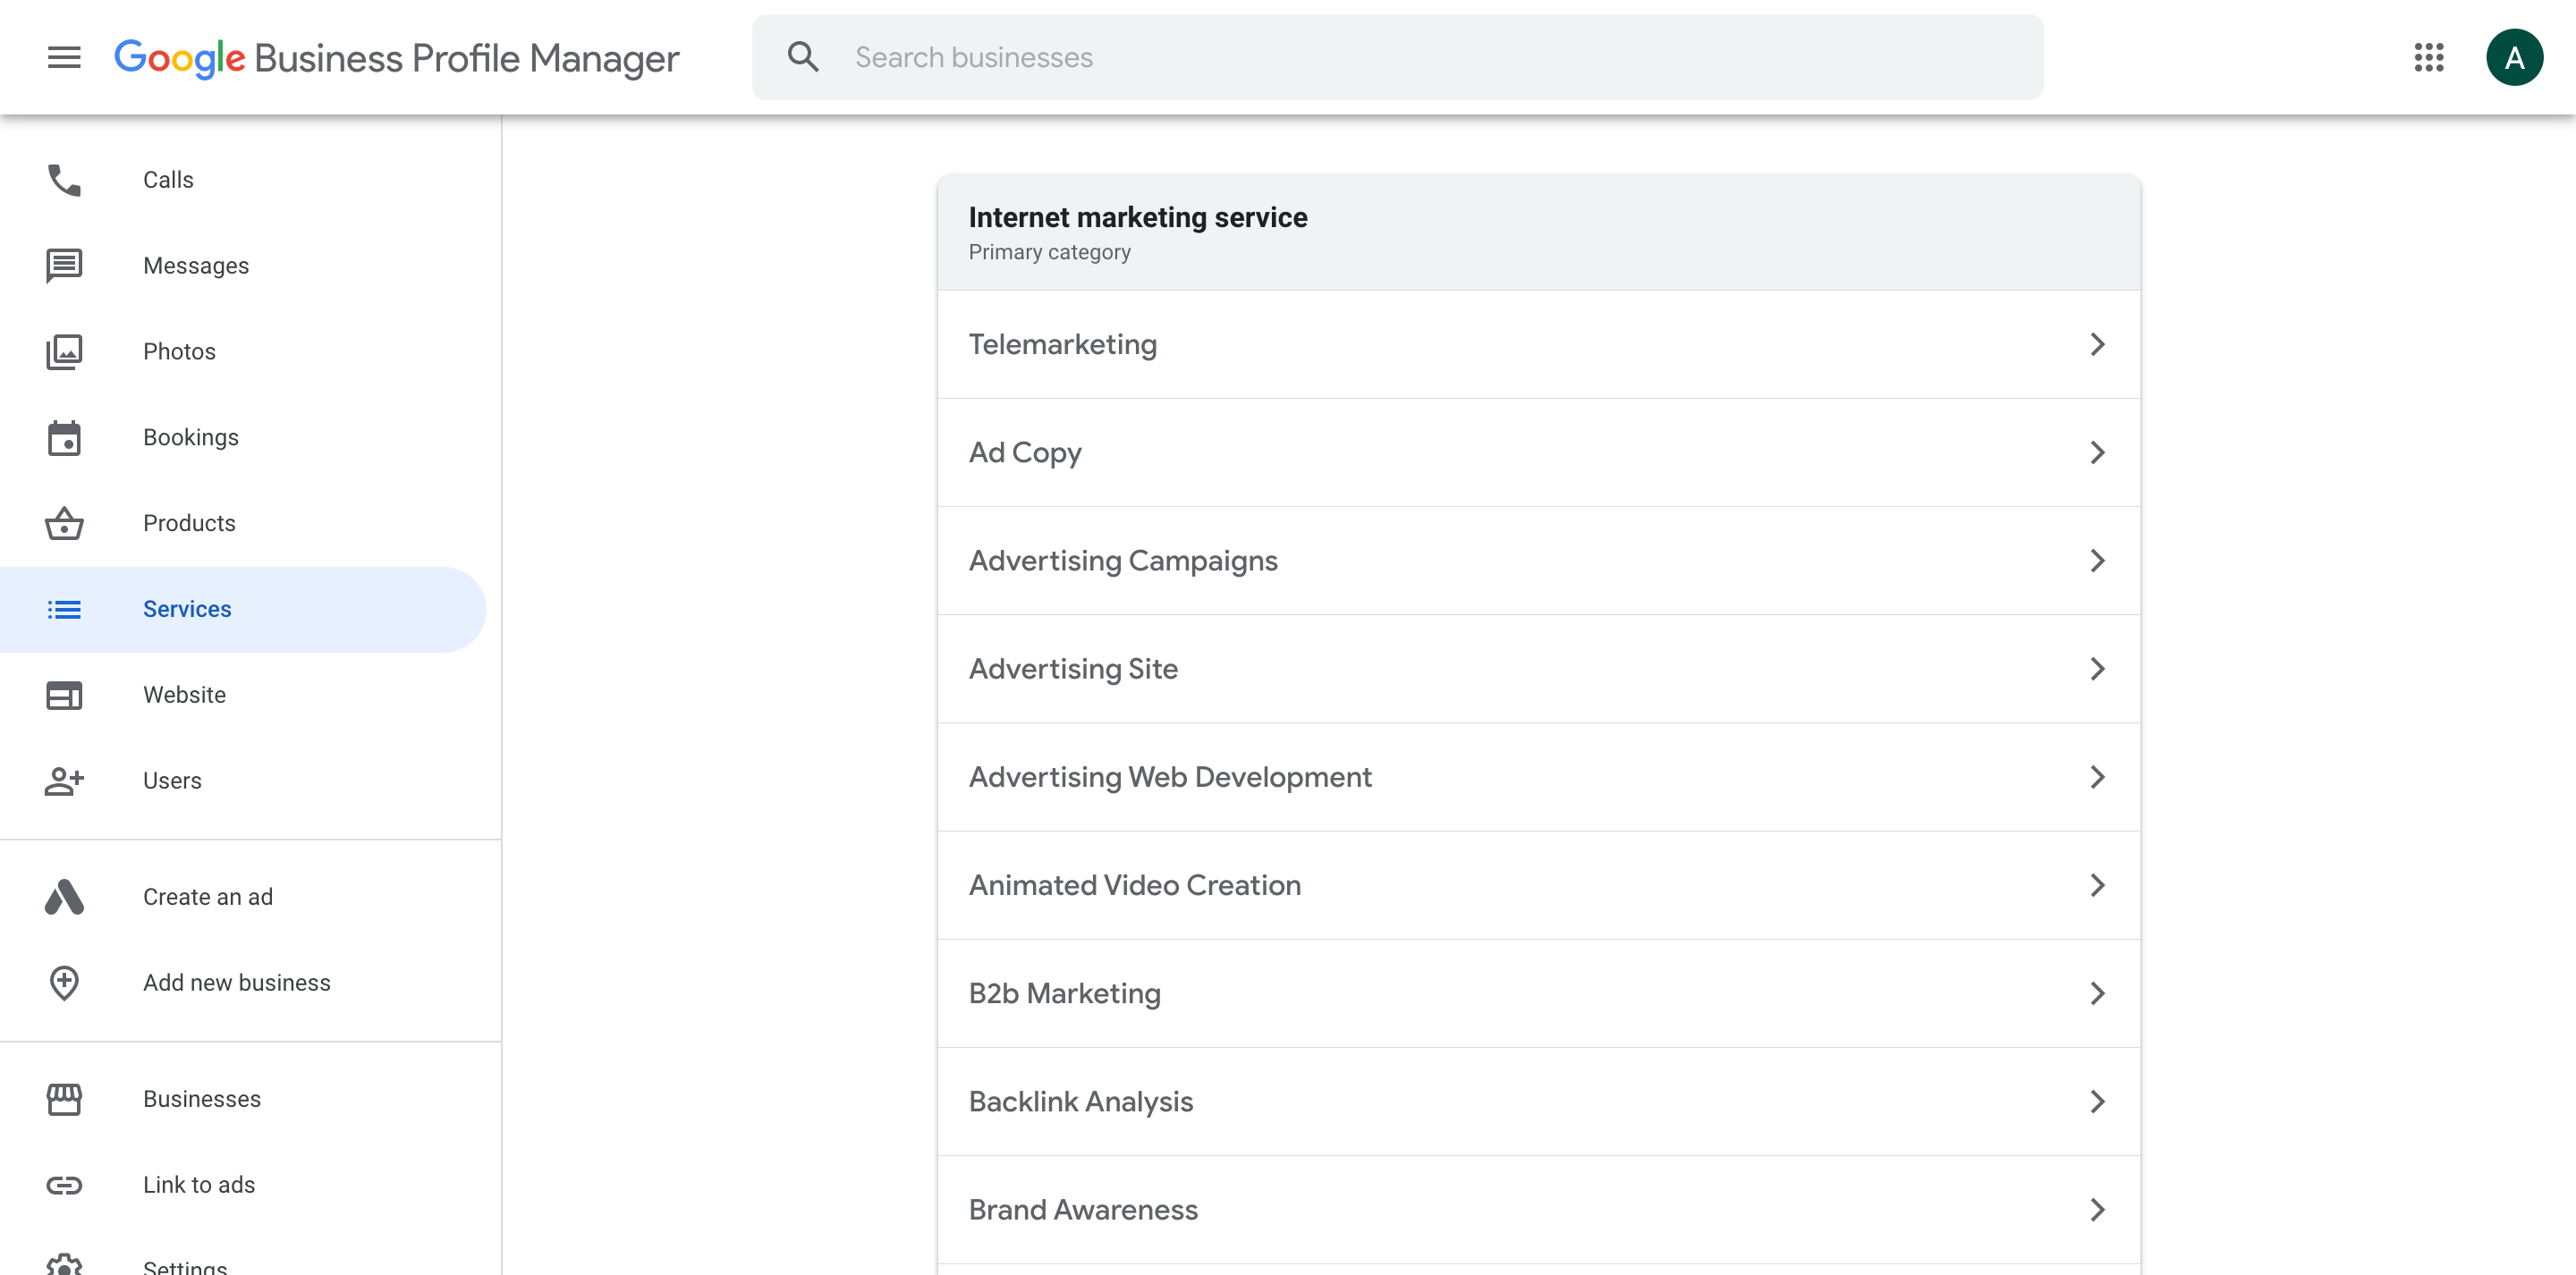Select Photos in the sidebar
The width and height of the screenshot is (2576, 1275).
click(x=179, y=352)
